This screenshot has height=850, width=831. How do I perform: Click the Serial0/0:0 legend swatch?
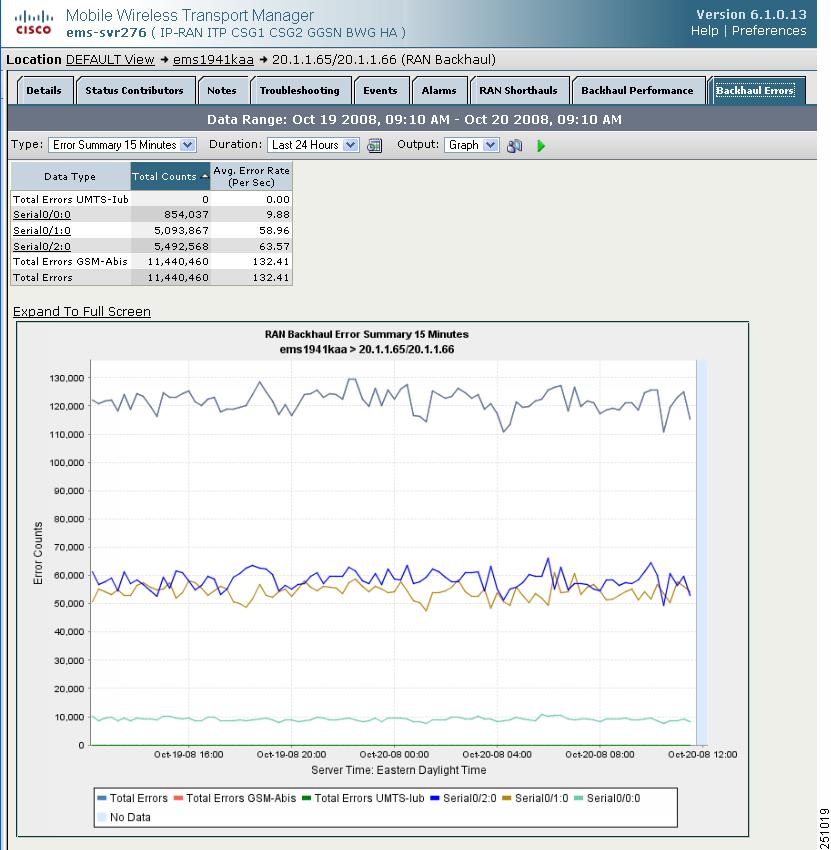click(579, 798)
